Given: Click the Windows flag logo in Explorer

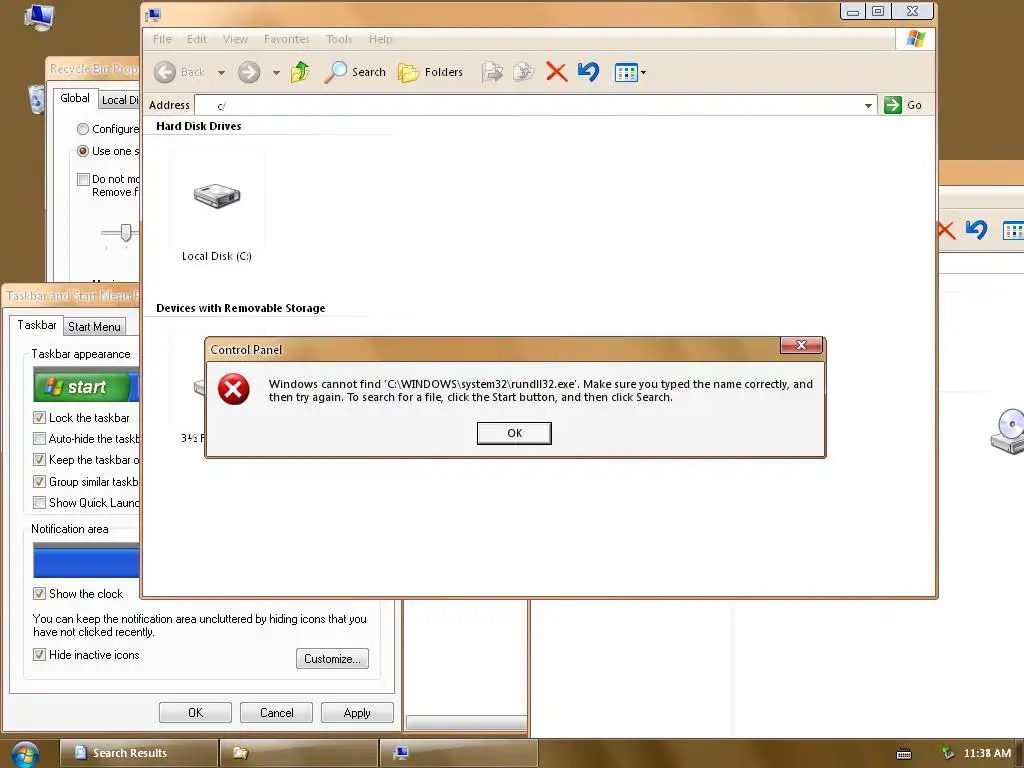Looking at the screenshot, I should (916, 39).
